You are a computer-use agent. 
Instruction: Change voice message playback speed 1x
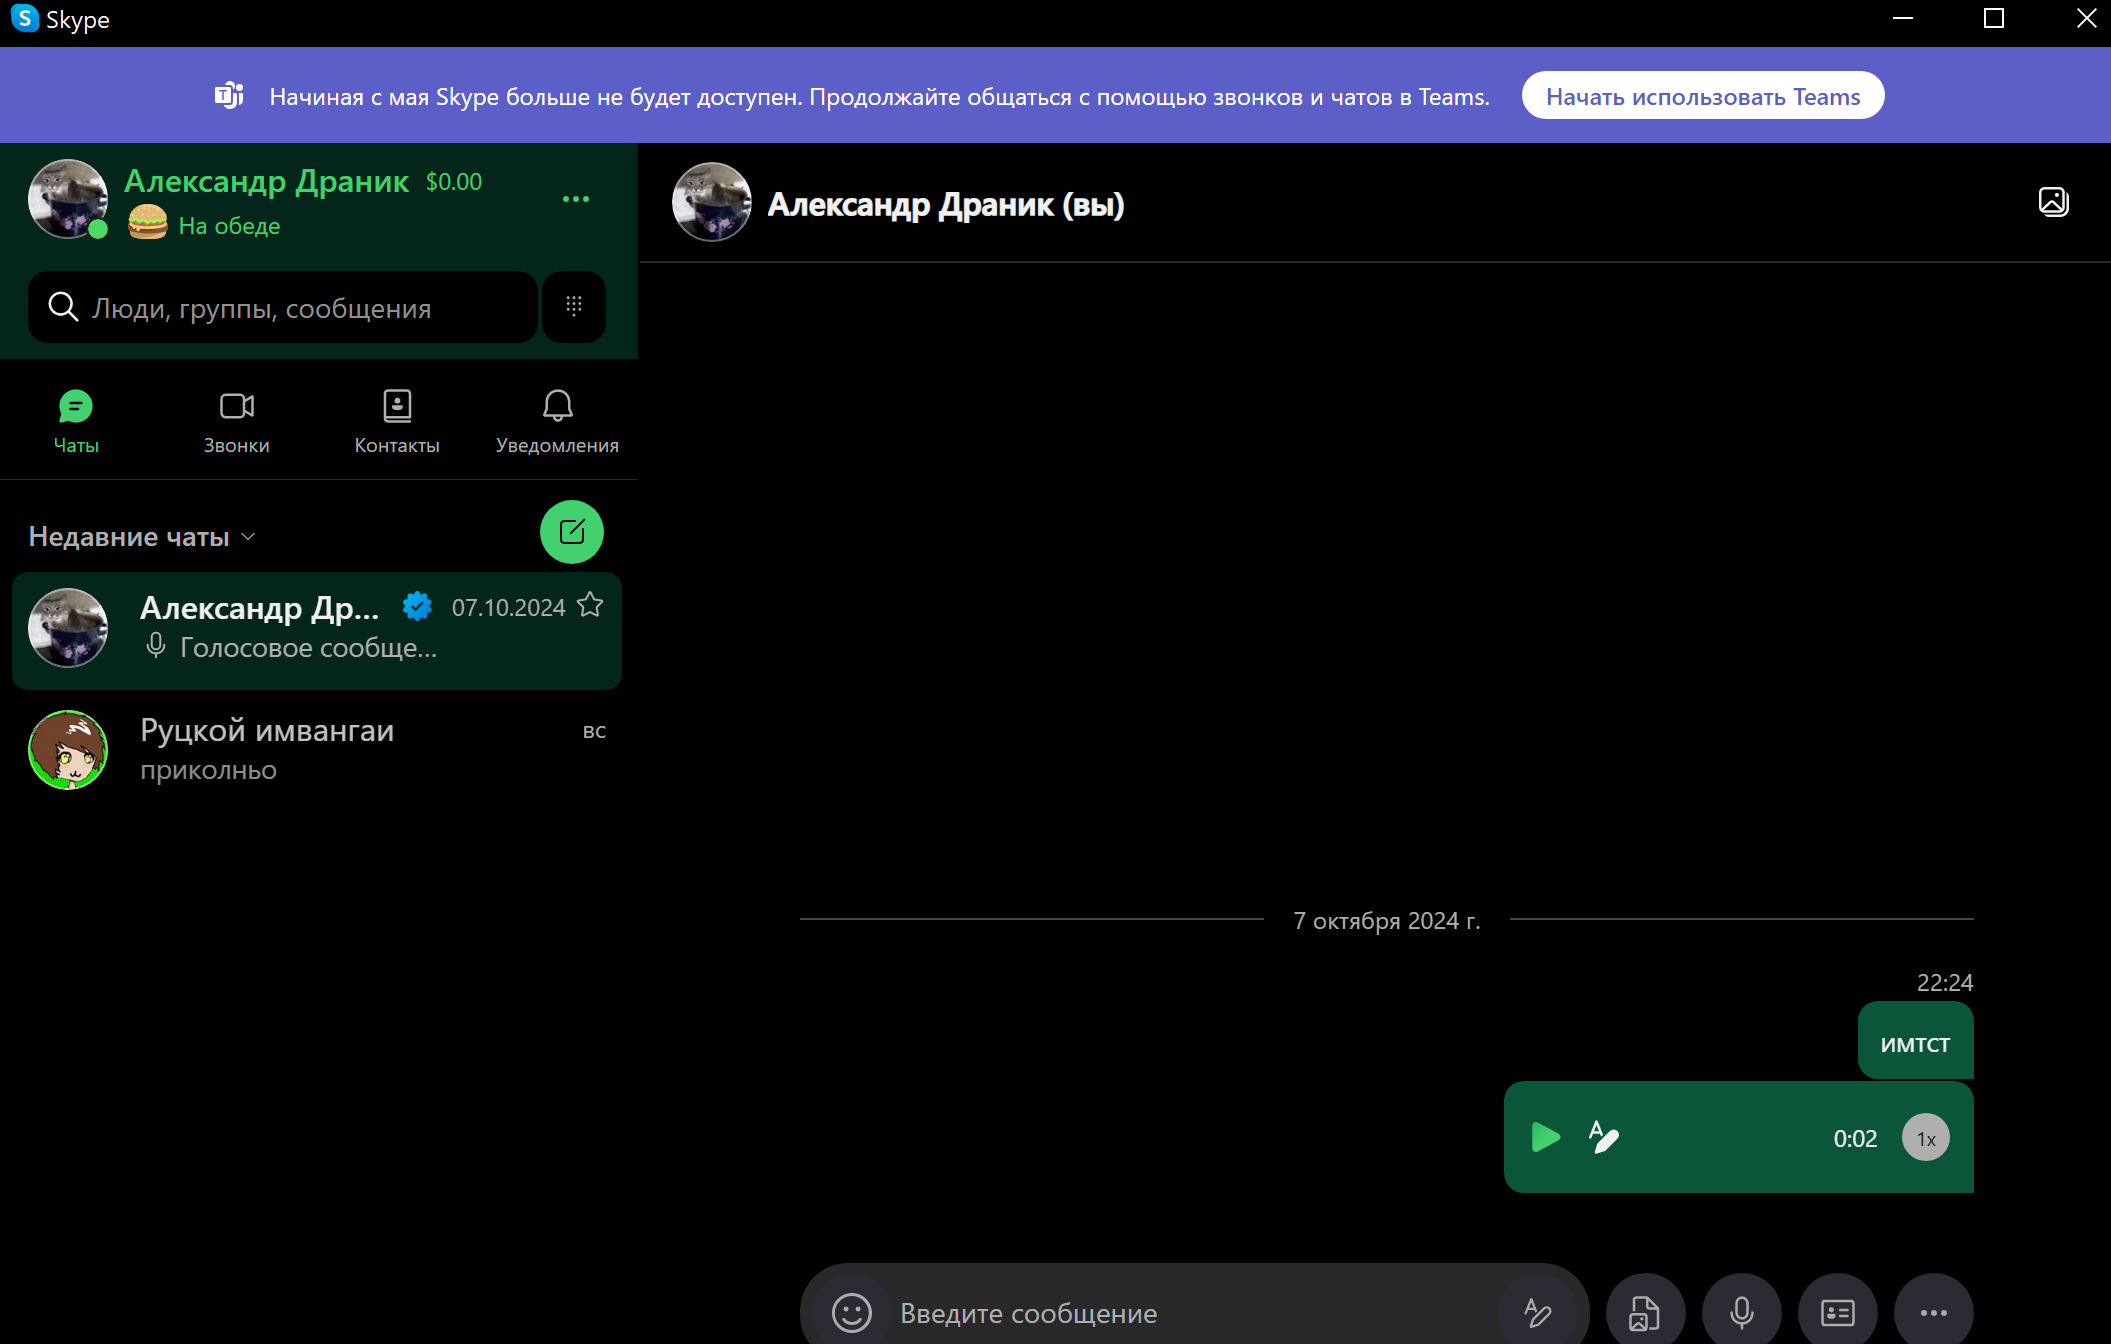tap(1926, 1138)
